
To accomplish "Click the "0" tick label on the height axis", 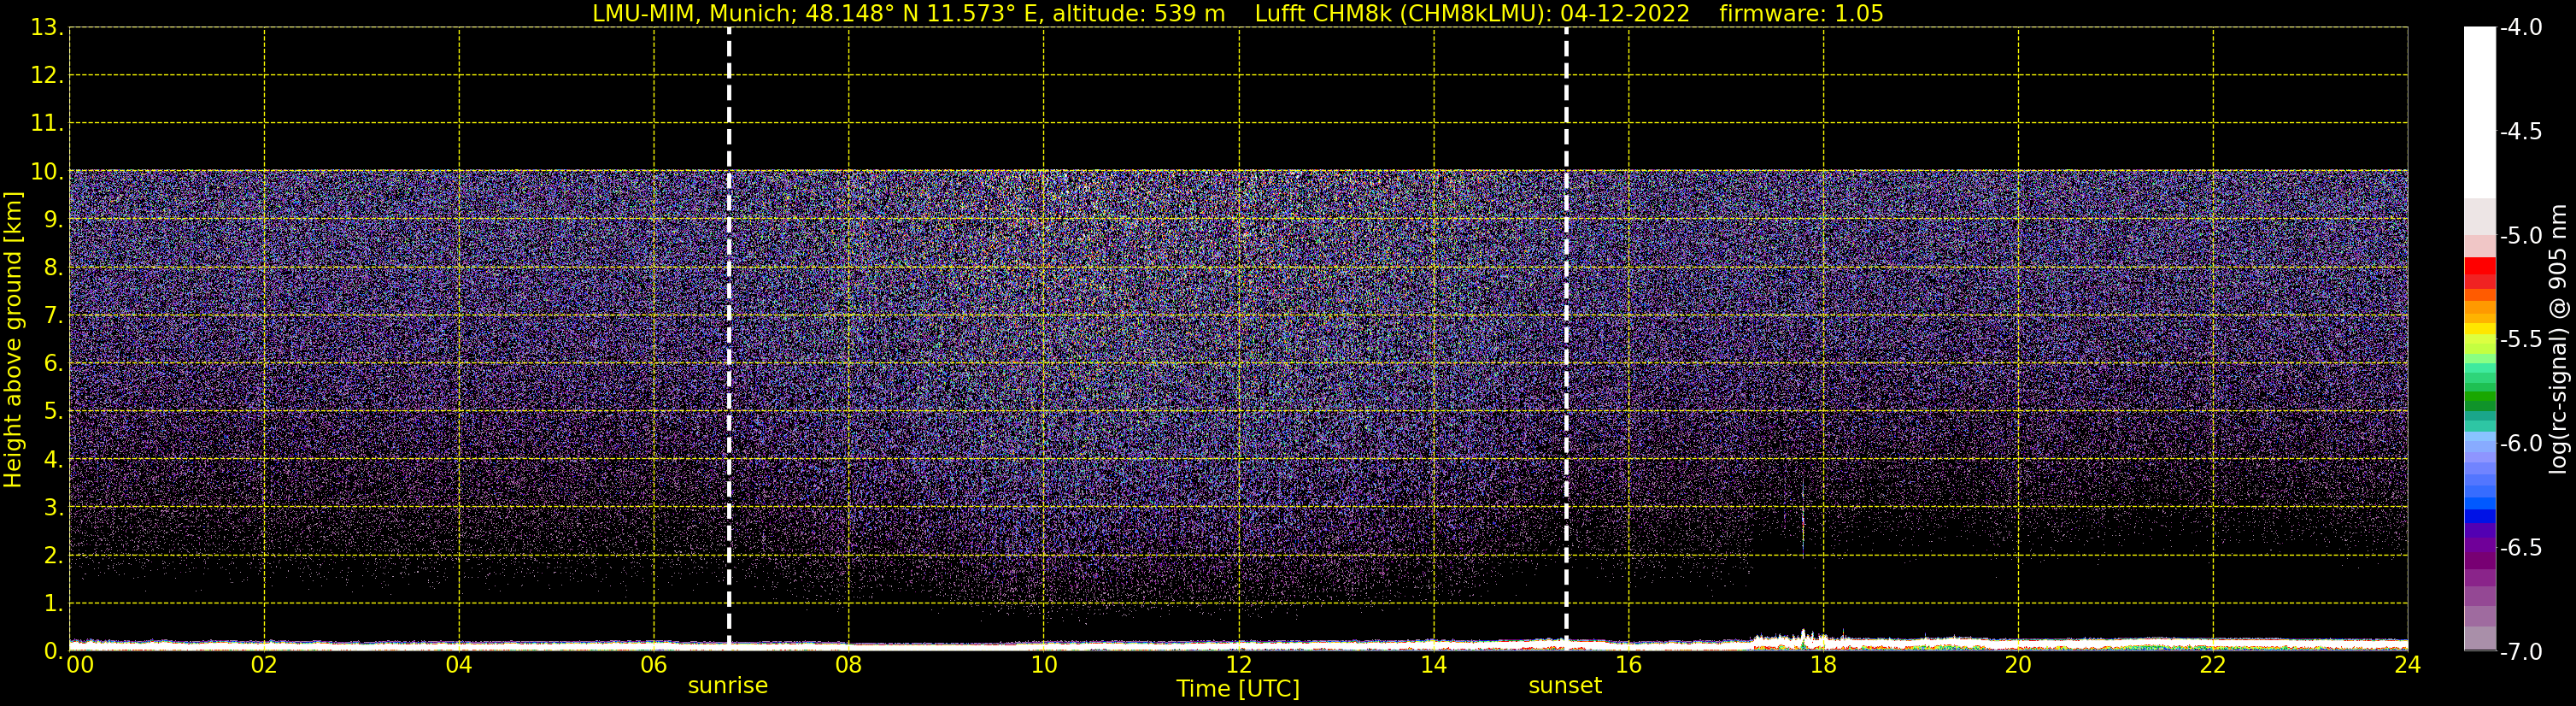I will pyautogui.click(x=52, y=651).
